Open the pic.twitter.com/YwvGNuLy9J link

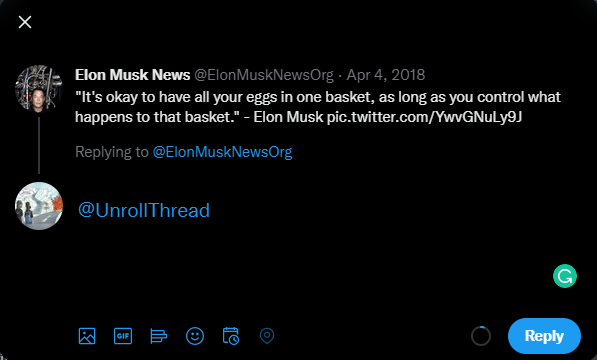pos(424,117)
